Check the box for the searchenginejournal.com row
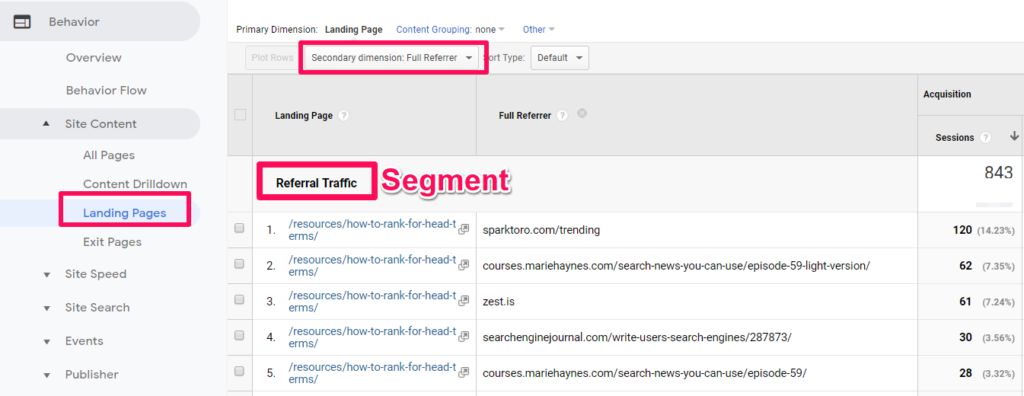This screenshot has height=396, width=1024. (239, 335)
